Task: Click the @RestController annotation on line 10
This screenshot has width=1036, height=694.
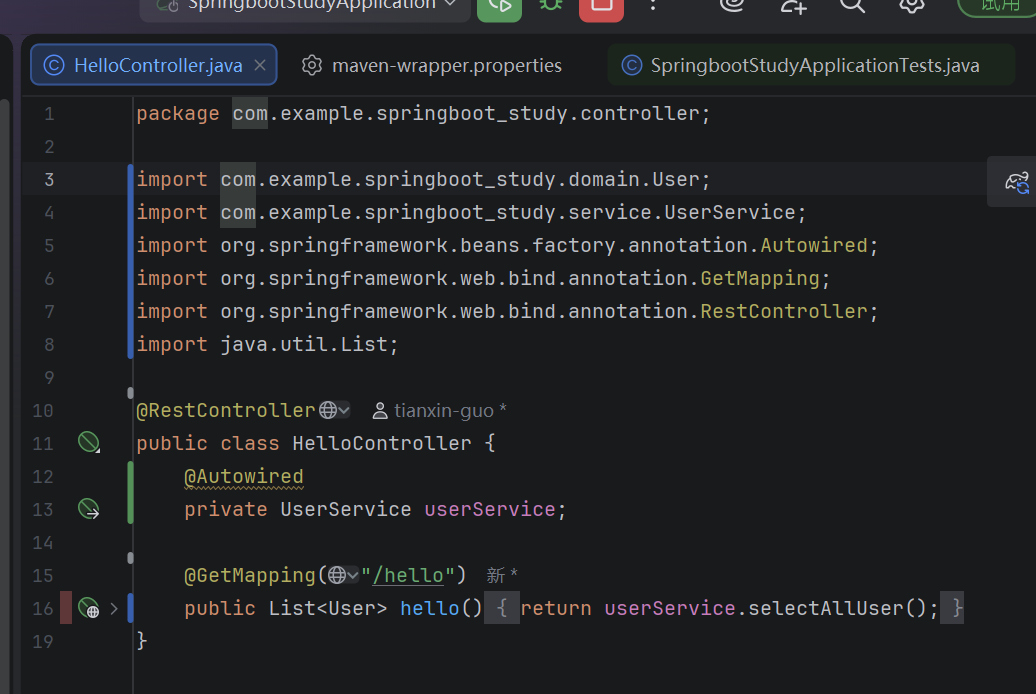Action: coord(226,410)
